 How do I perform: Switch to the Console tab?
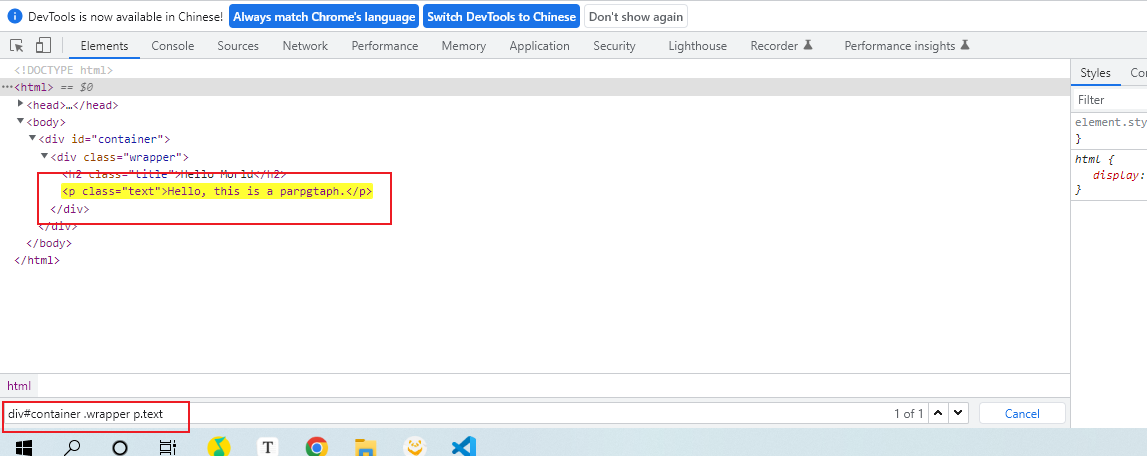click(172, 46)
